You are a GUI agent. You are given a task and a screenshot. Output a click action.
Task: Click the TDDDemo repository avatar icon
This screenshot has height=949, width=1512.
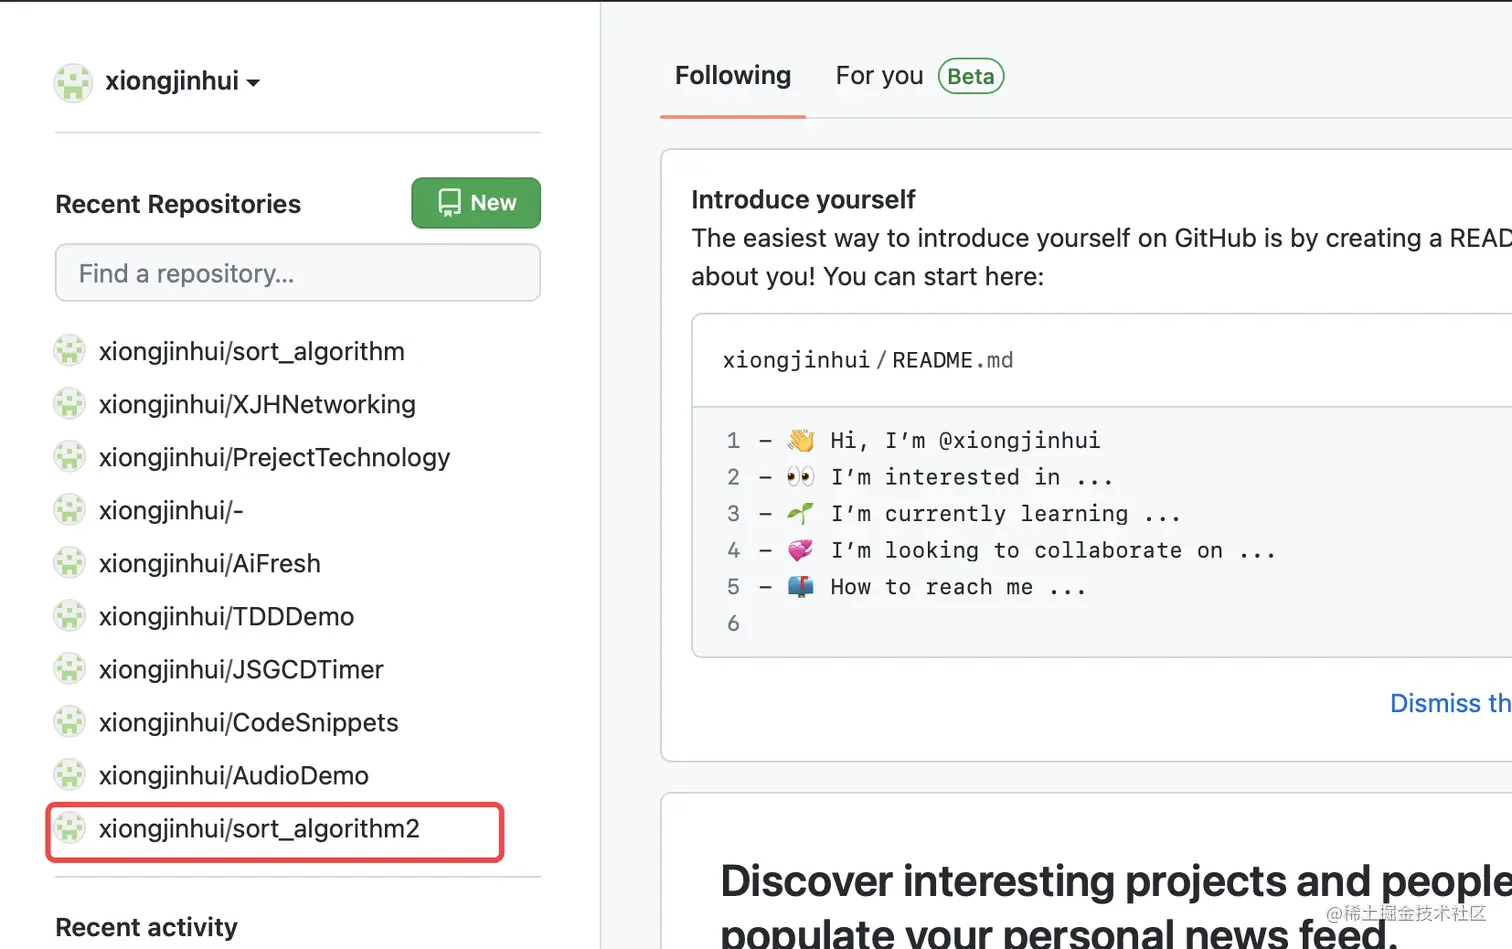[69, 616]
